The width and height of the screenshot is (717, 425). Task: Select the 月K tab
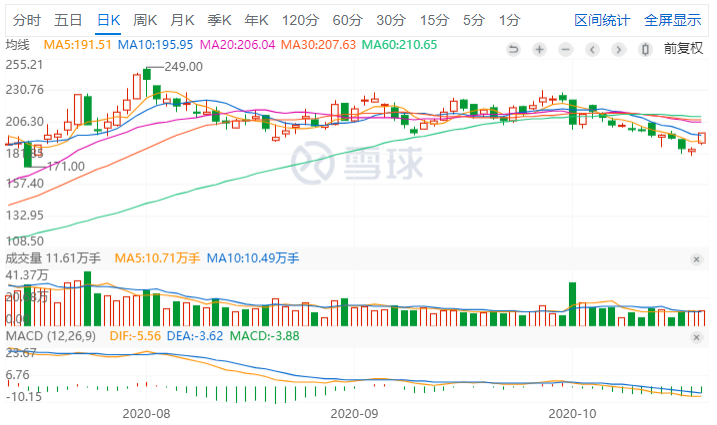click(x=182, y=20)
